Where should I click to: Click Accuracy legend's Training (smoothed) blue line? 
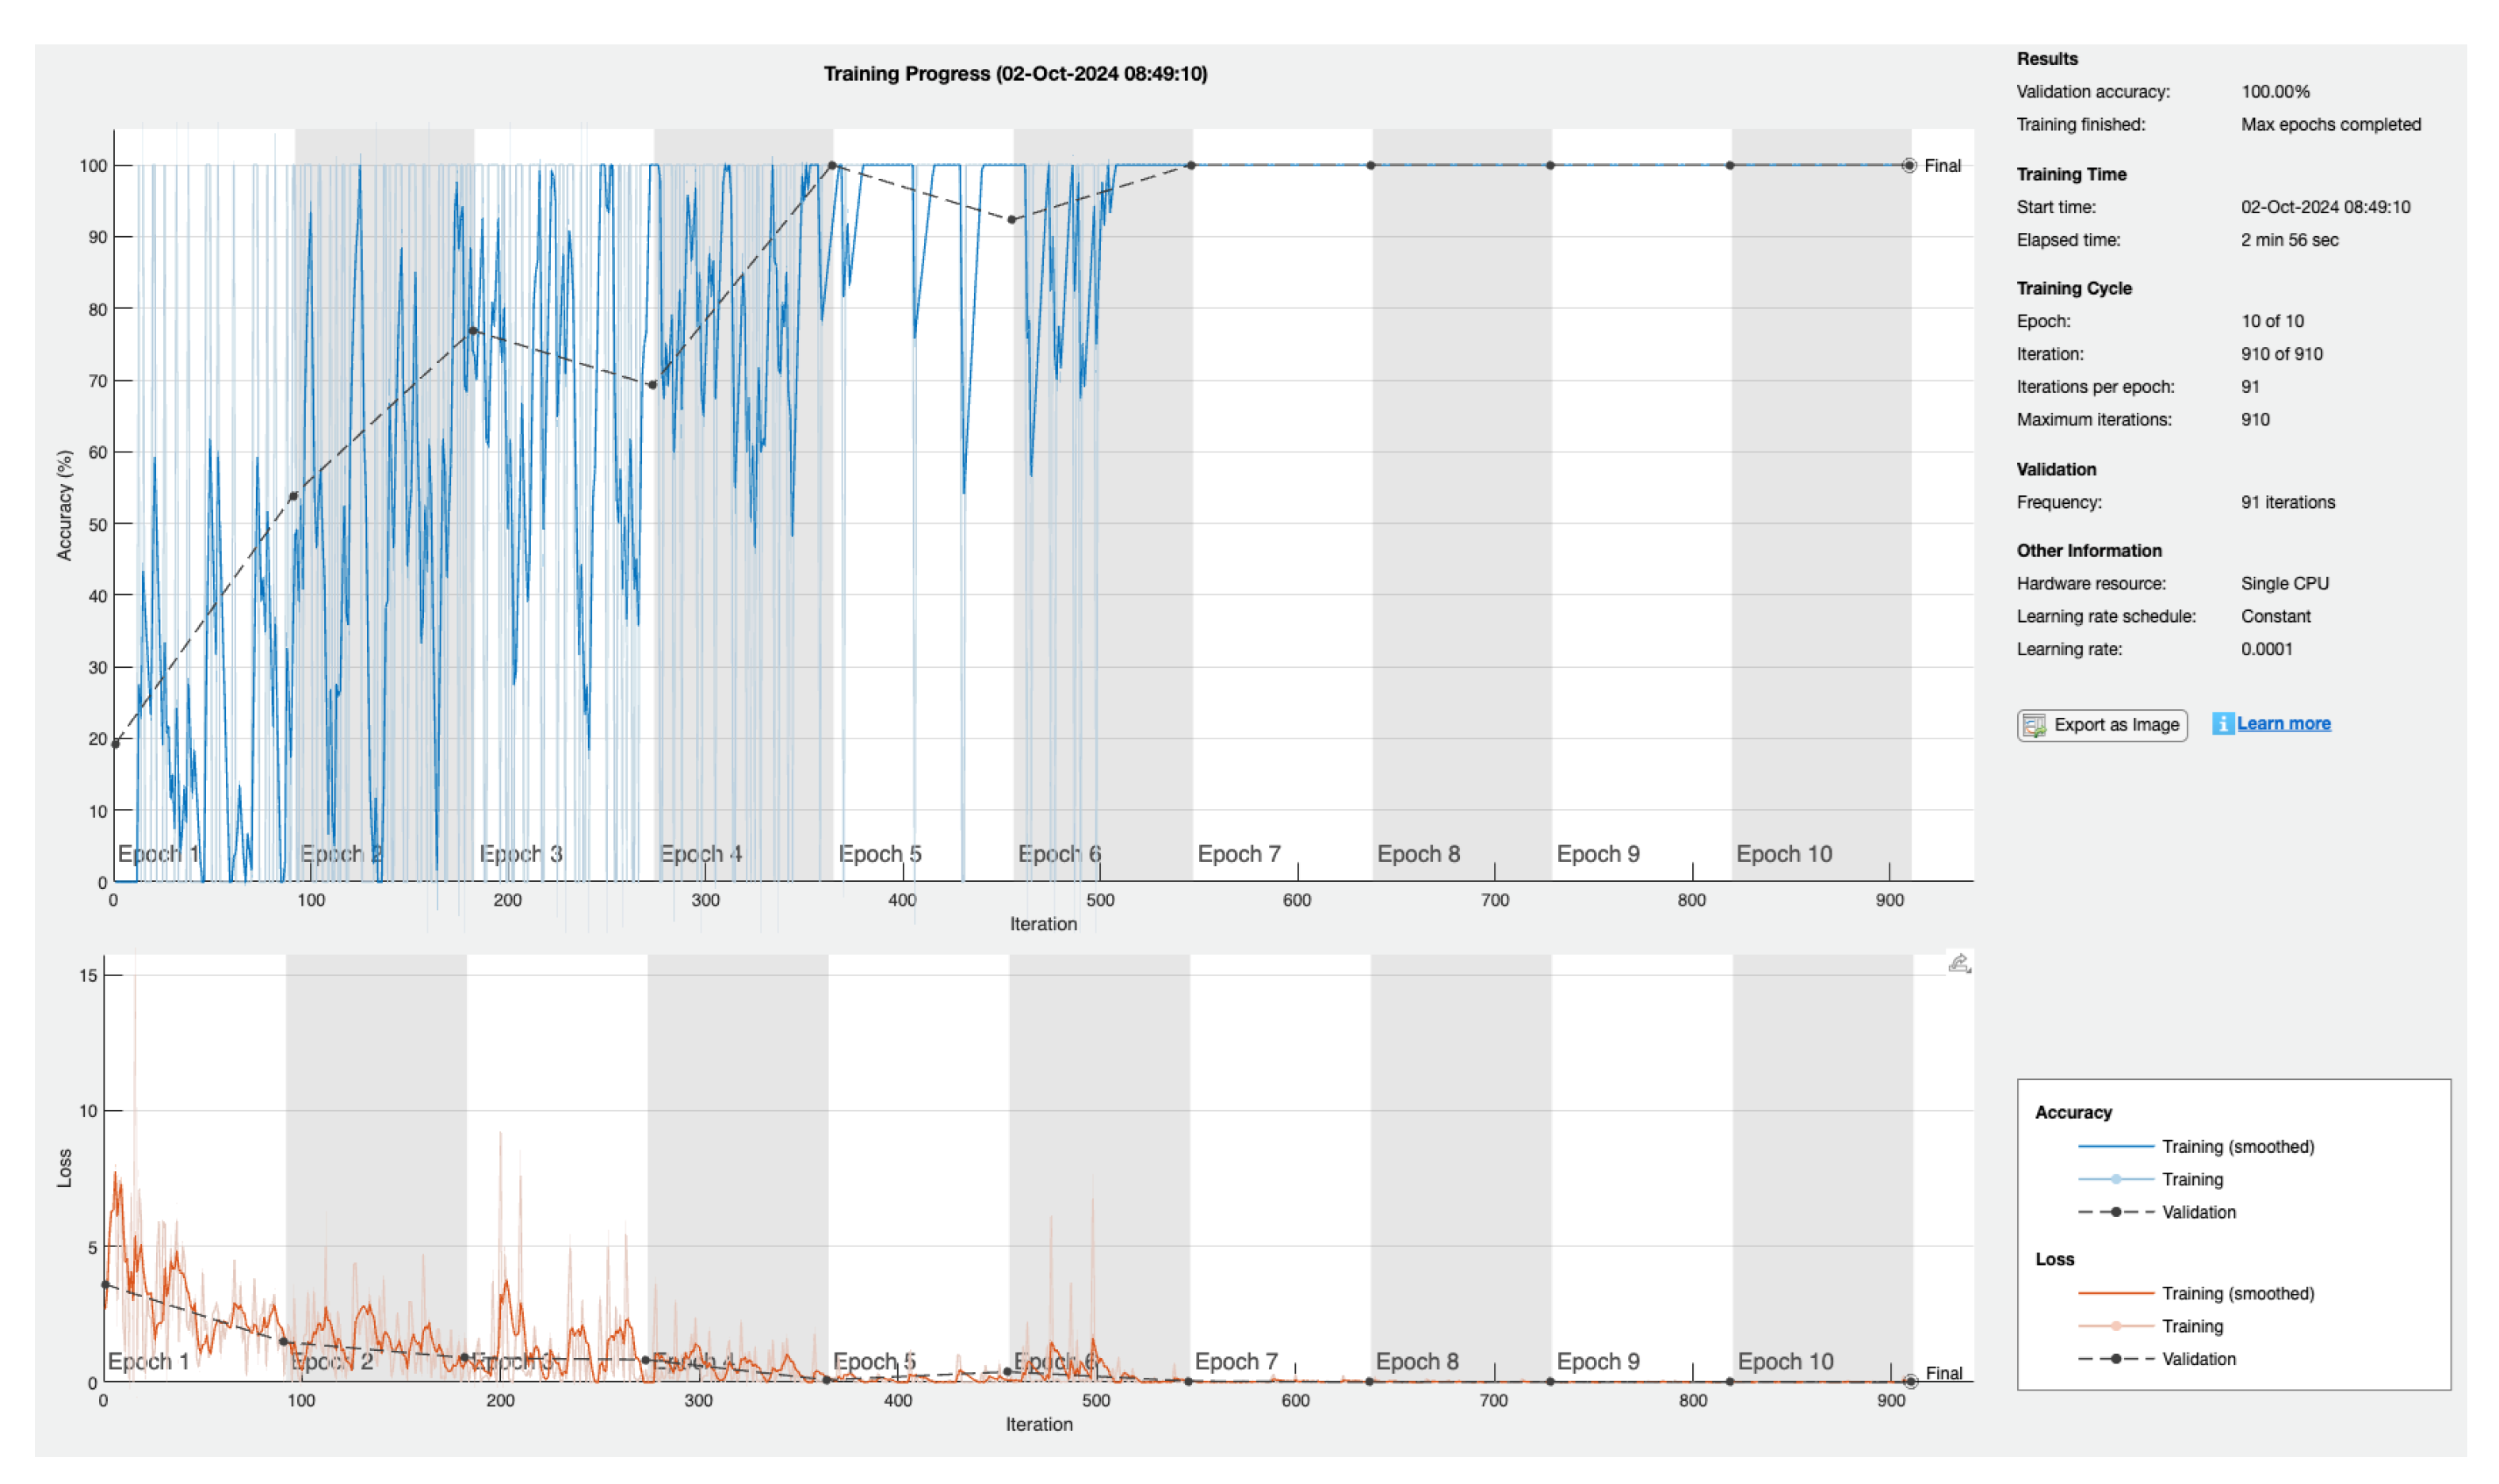2115,1146
